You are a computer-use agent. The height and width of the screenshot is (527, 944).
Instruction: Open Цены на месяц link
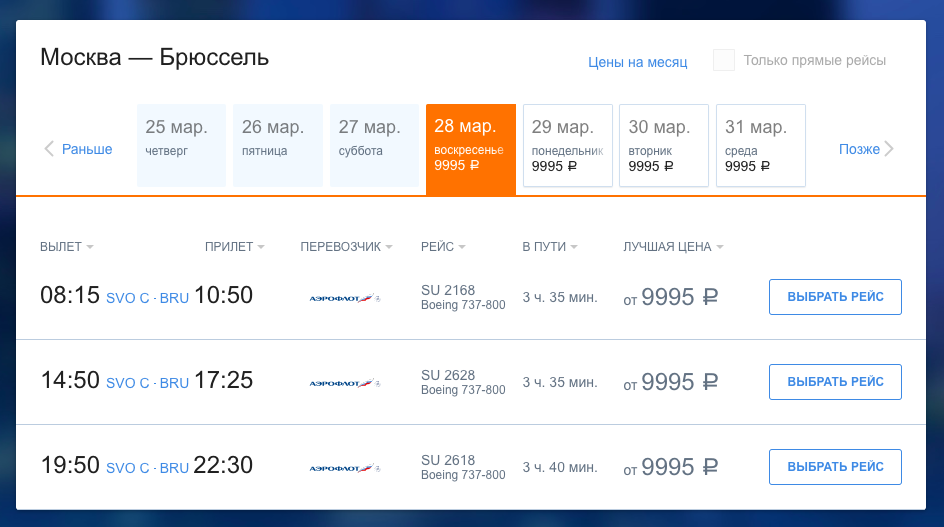point(638,62)
